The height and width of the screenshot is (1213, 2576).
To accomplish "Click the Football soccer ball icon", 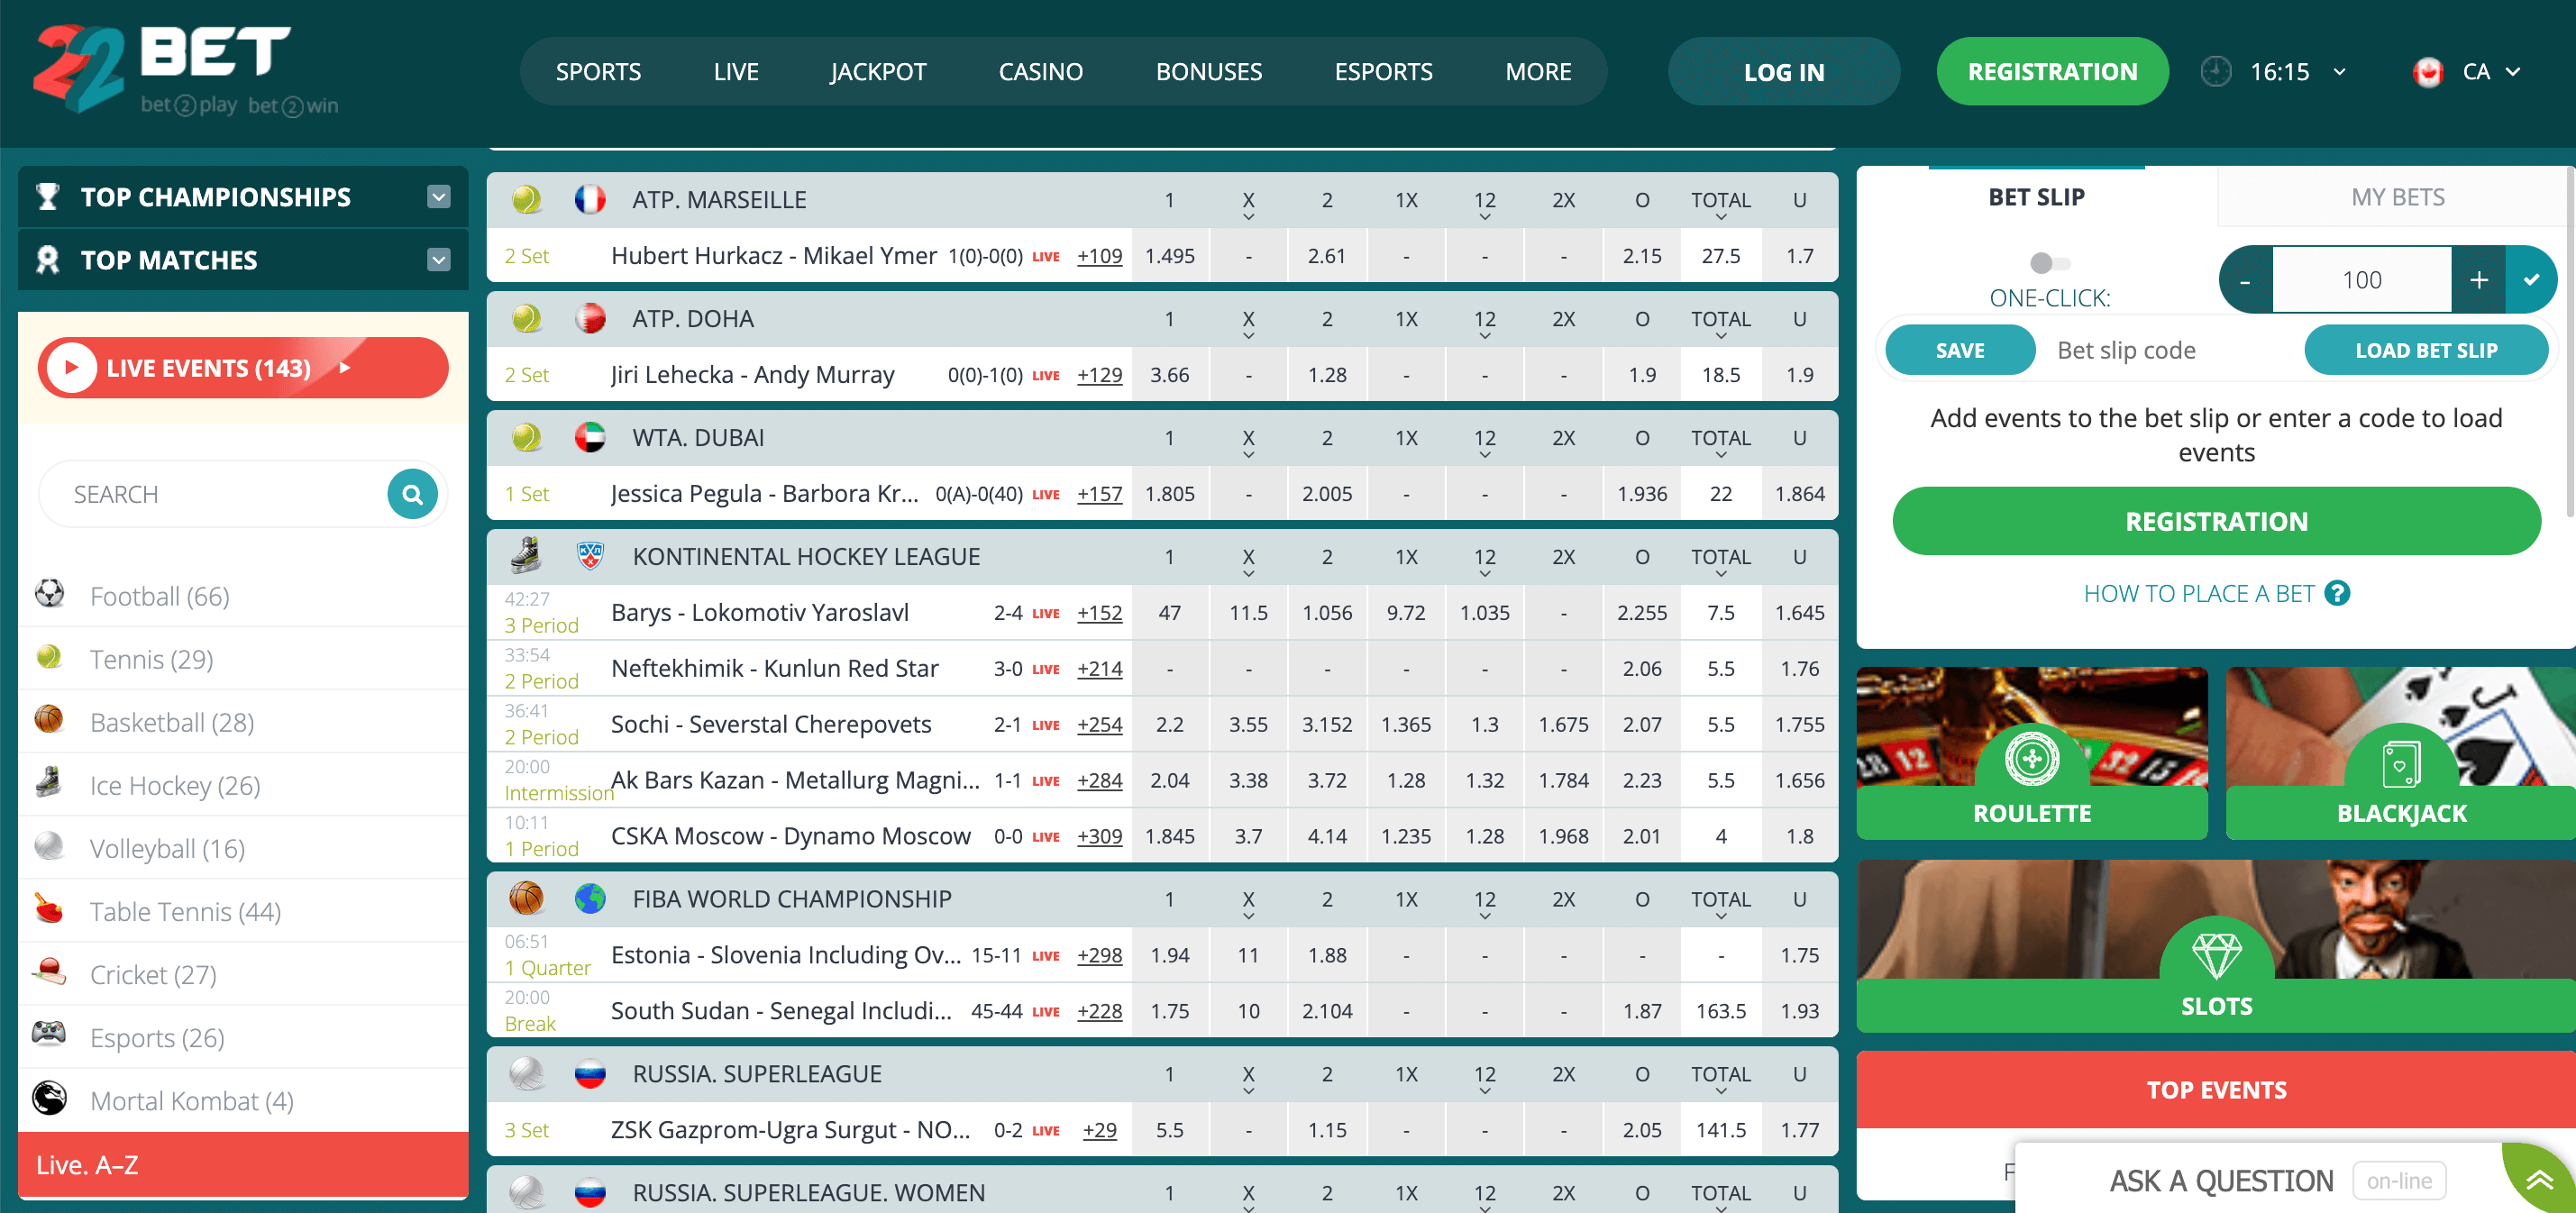I will pyautogui.click(x=49, y=594).
